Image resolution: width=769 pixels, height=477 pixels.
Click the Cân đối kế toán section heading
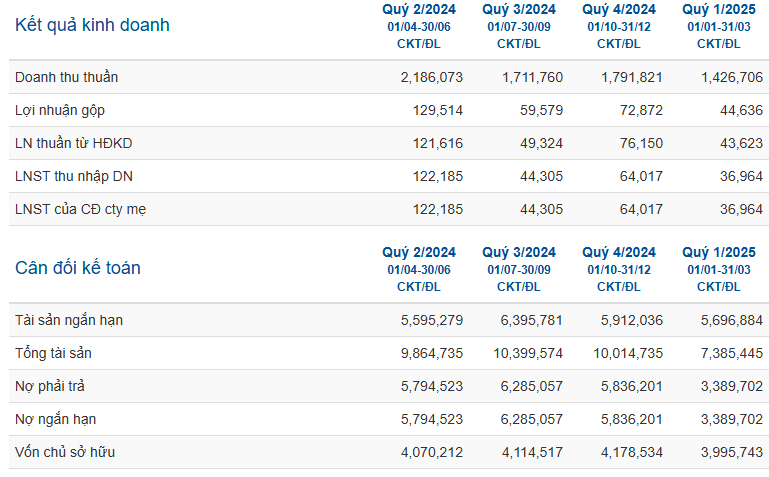78,268
